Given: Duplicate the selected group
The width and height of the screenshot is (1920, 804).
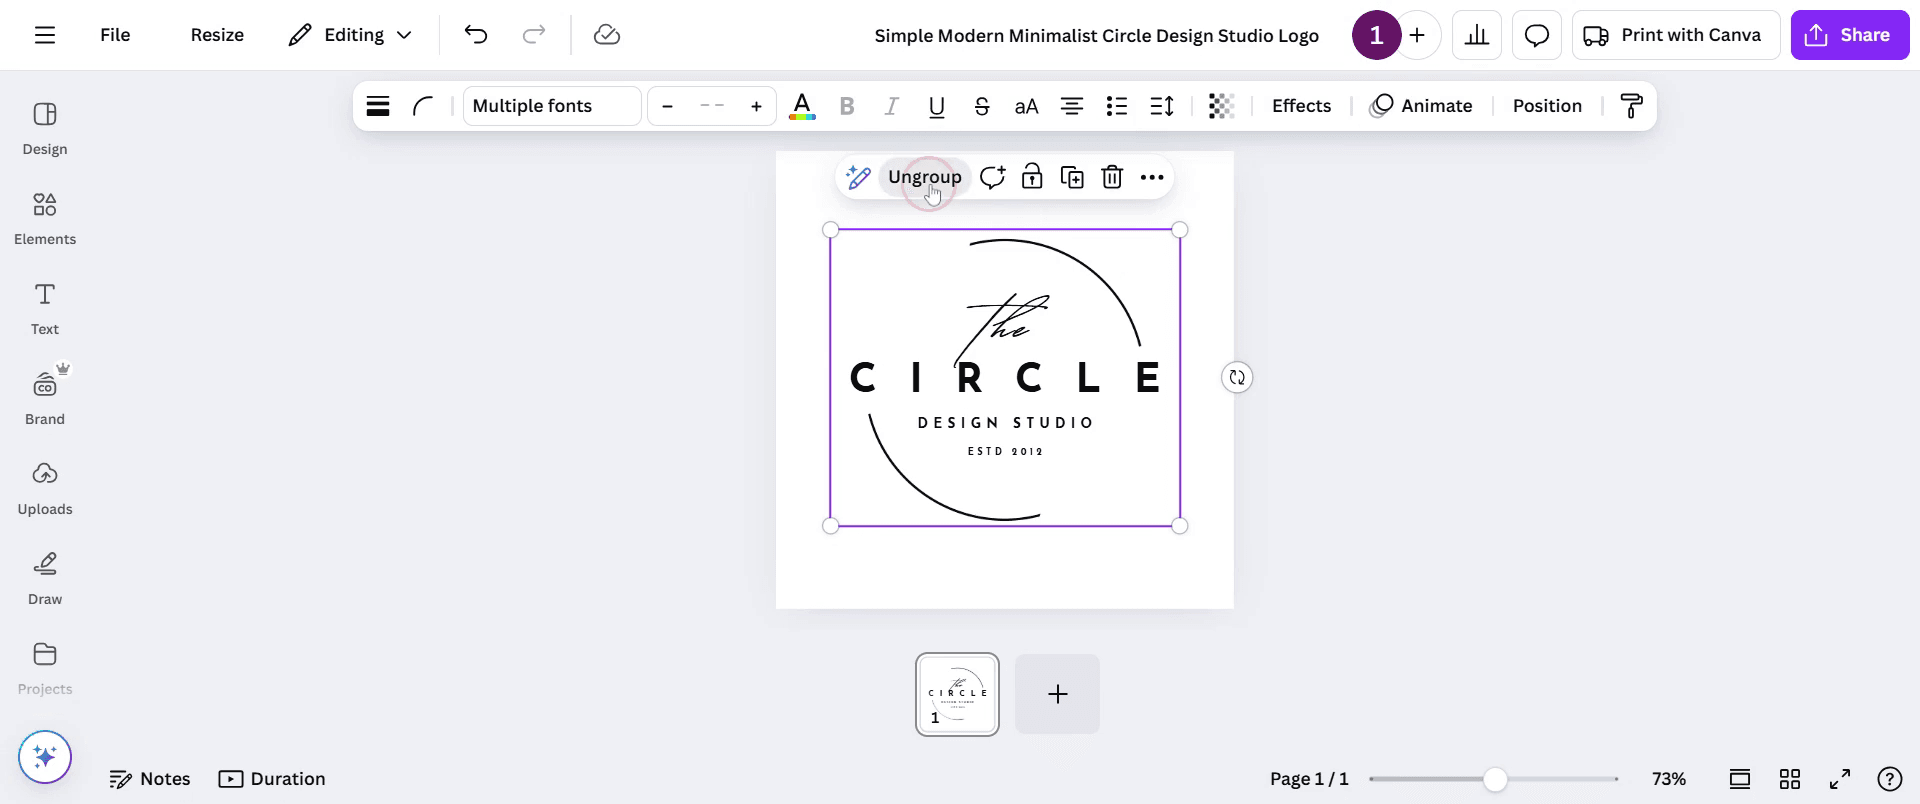Looking at the screenshot, I should [x=1072, y=177].
